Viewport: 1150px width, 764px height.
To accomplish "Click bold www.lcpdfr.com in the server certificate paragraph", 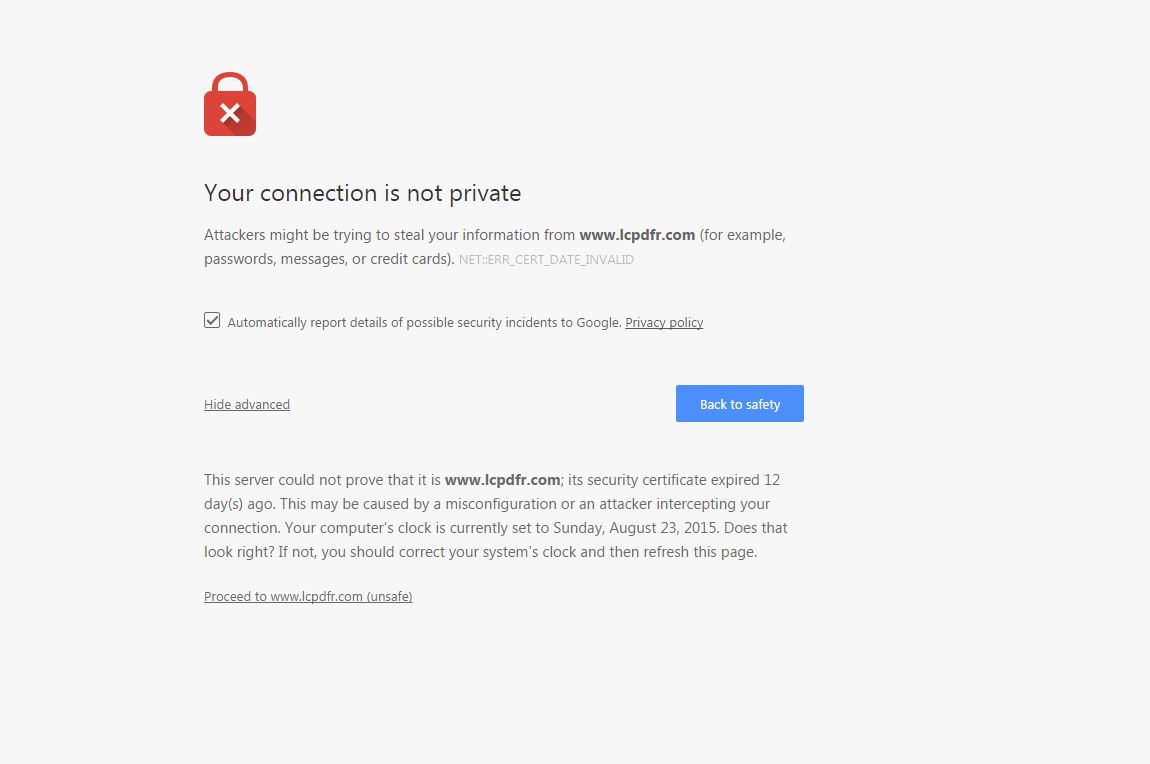I will [x=502, y=480].
